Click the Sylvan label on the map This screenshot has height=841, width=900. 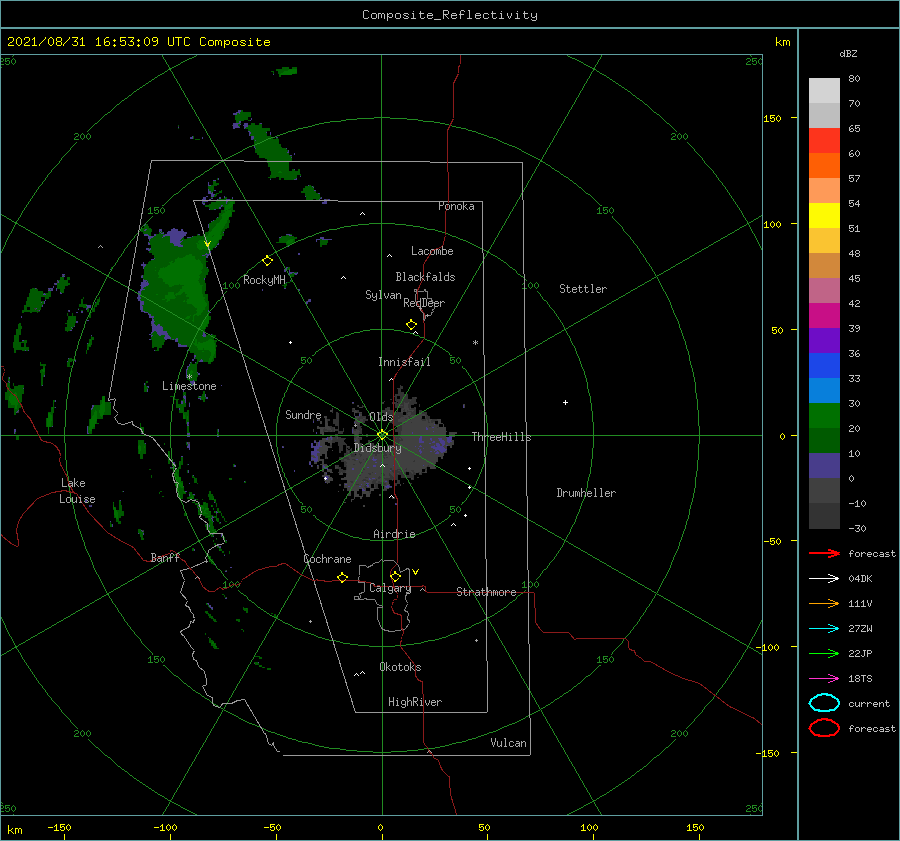pos(383,295)
